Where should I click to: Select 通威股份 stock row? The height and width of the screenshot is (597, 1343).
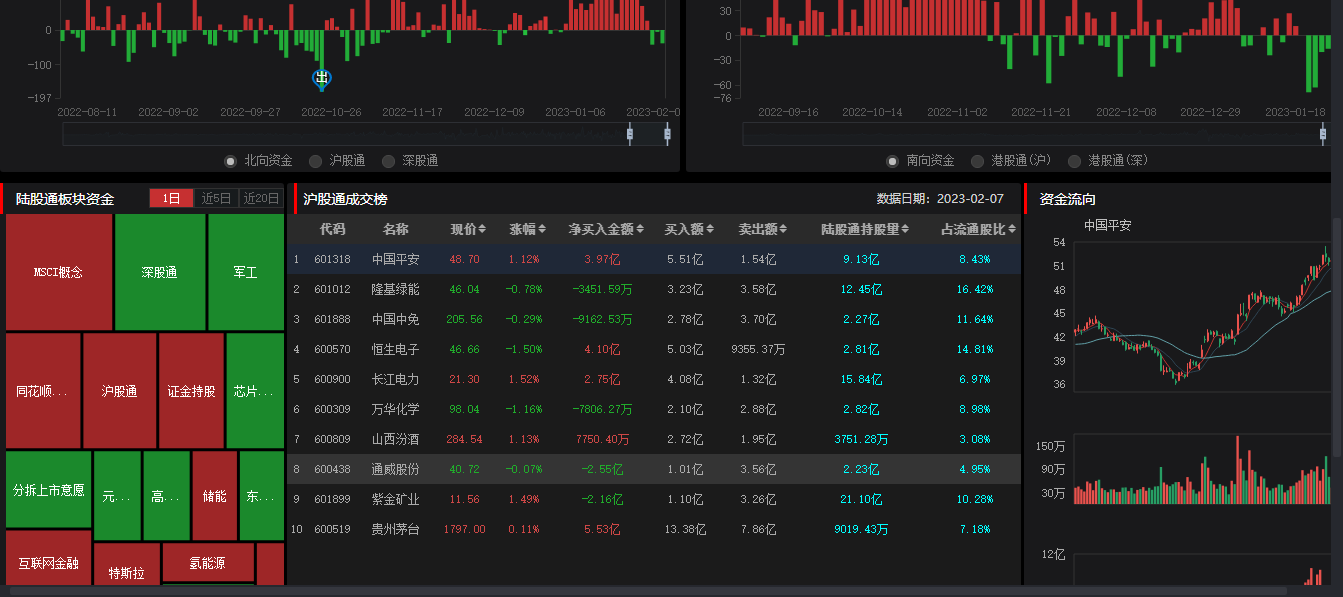point(654,469)
